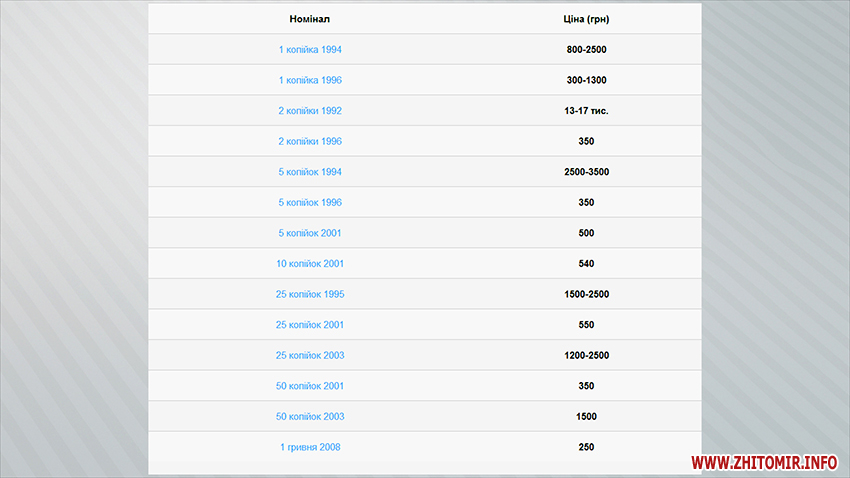Select the '800-2500' price value

pos(586,49)
